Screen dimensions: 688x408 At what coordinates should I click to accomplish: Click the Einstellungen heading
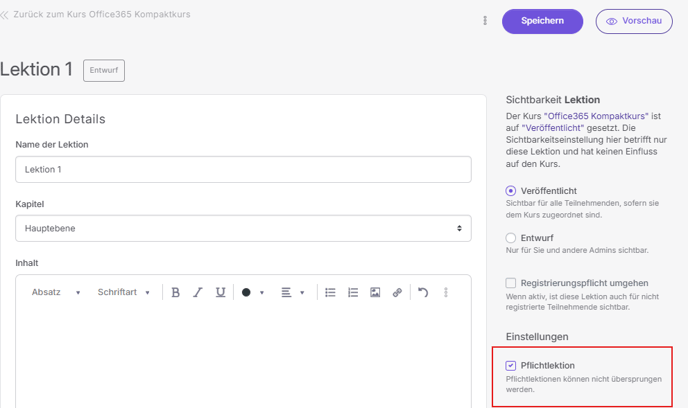[537, 336]
